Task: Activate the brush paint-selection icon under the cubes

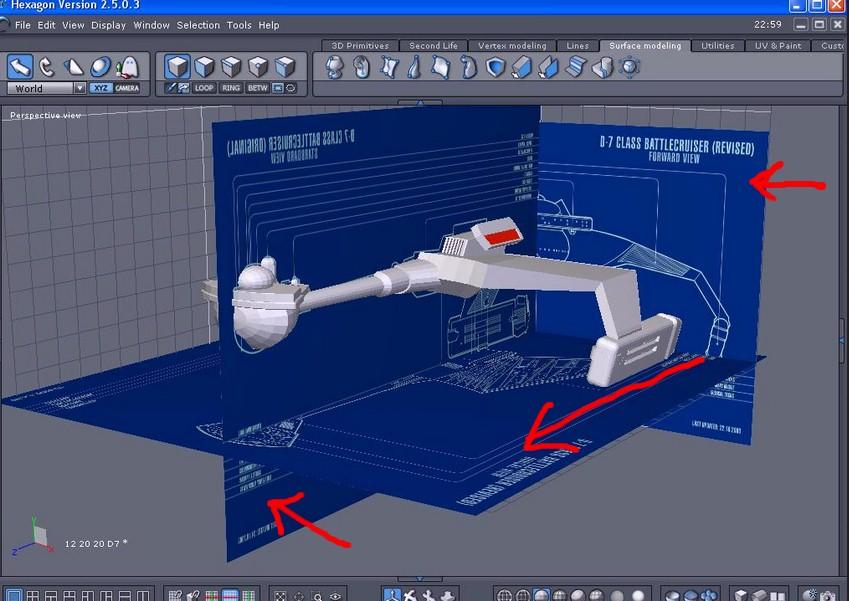Action: pyautogui.click(x=171, y=88)
